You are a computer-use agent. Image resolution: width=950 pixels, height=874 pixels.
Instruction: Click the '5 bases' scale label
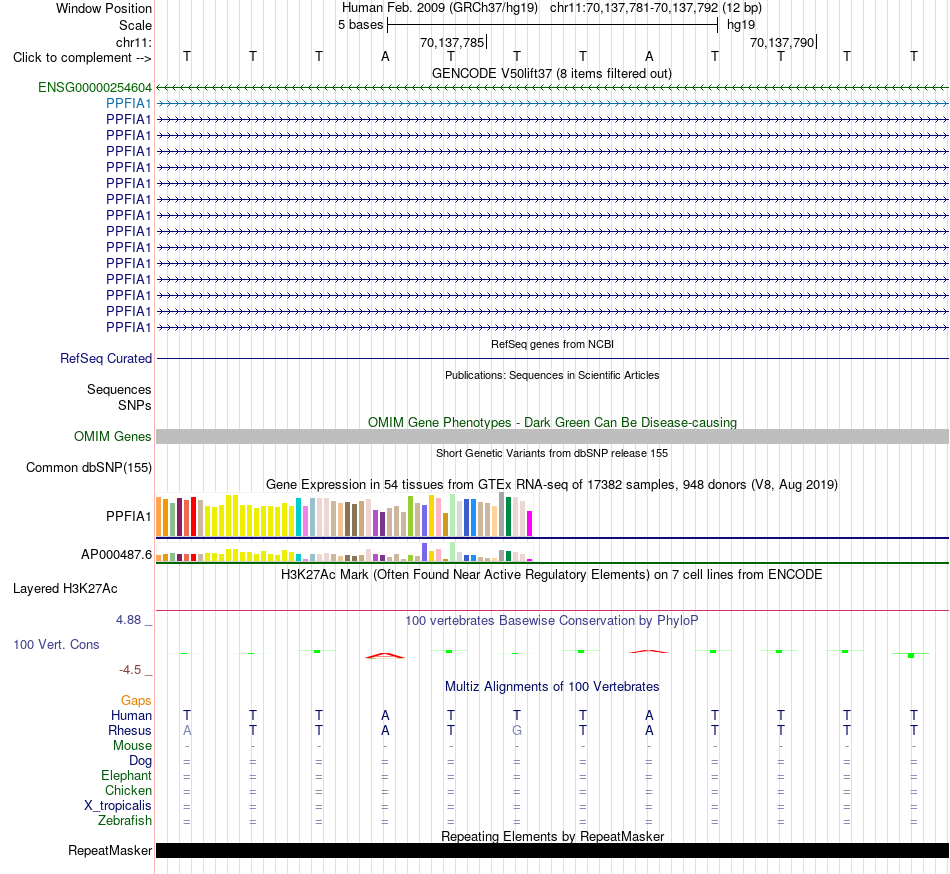(x=360, y=25)
